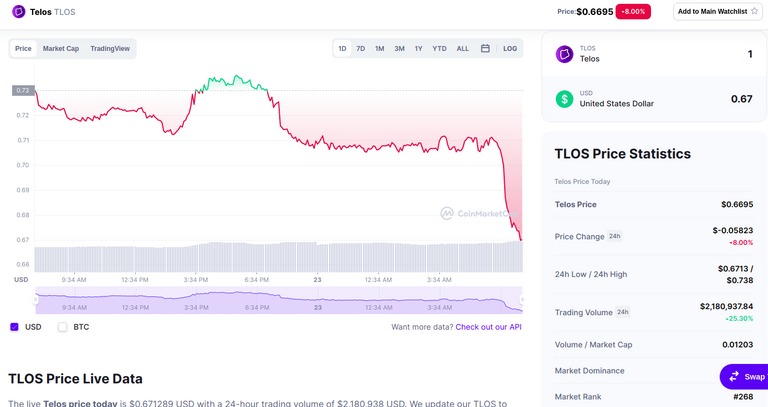The width and height of the screenshot is (768, 407).
Task: Switch to Market Cap tab
Action: (x=61, y=48)
